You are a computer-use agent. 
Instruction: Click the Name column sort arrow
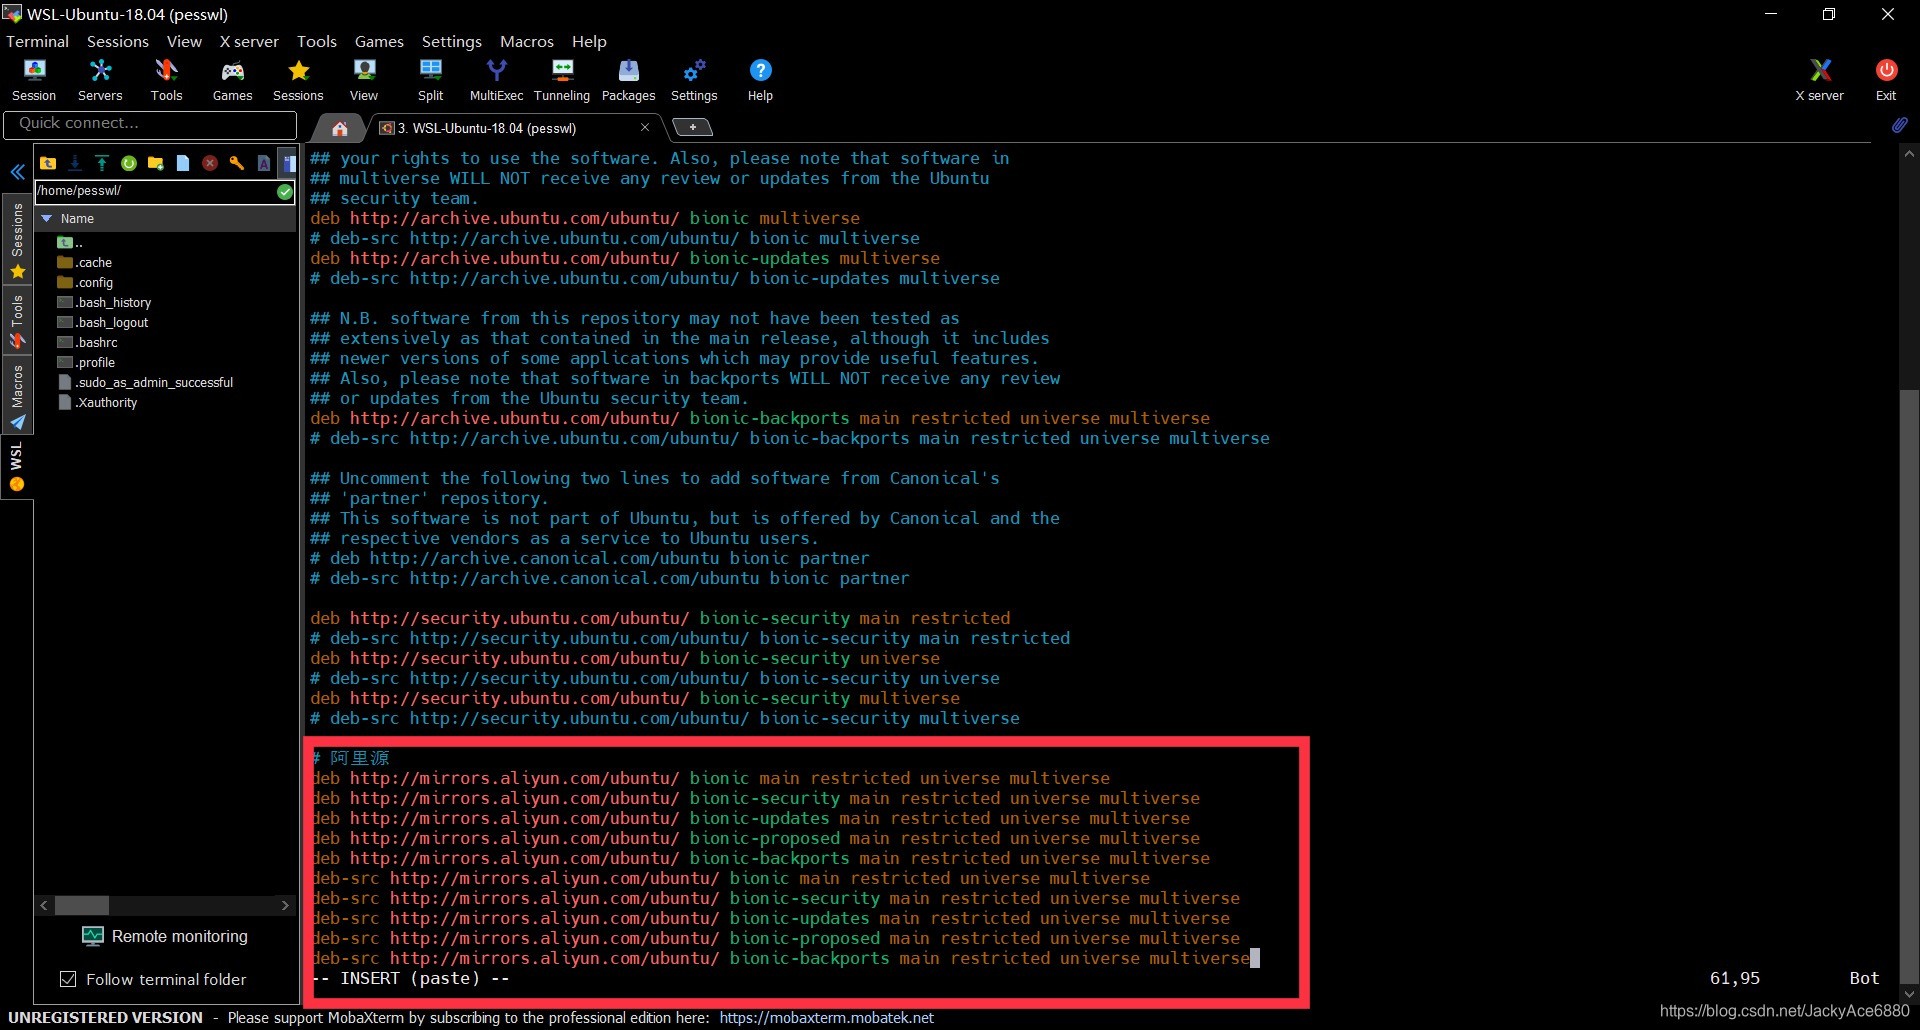pos(46,218)
